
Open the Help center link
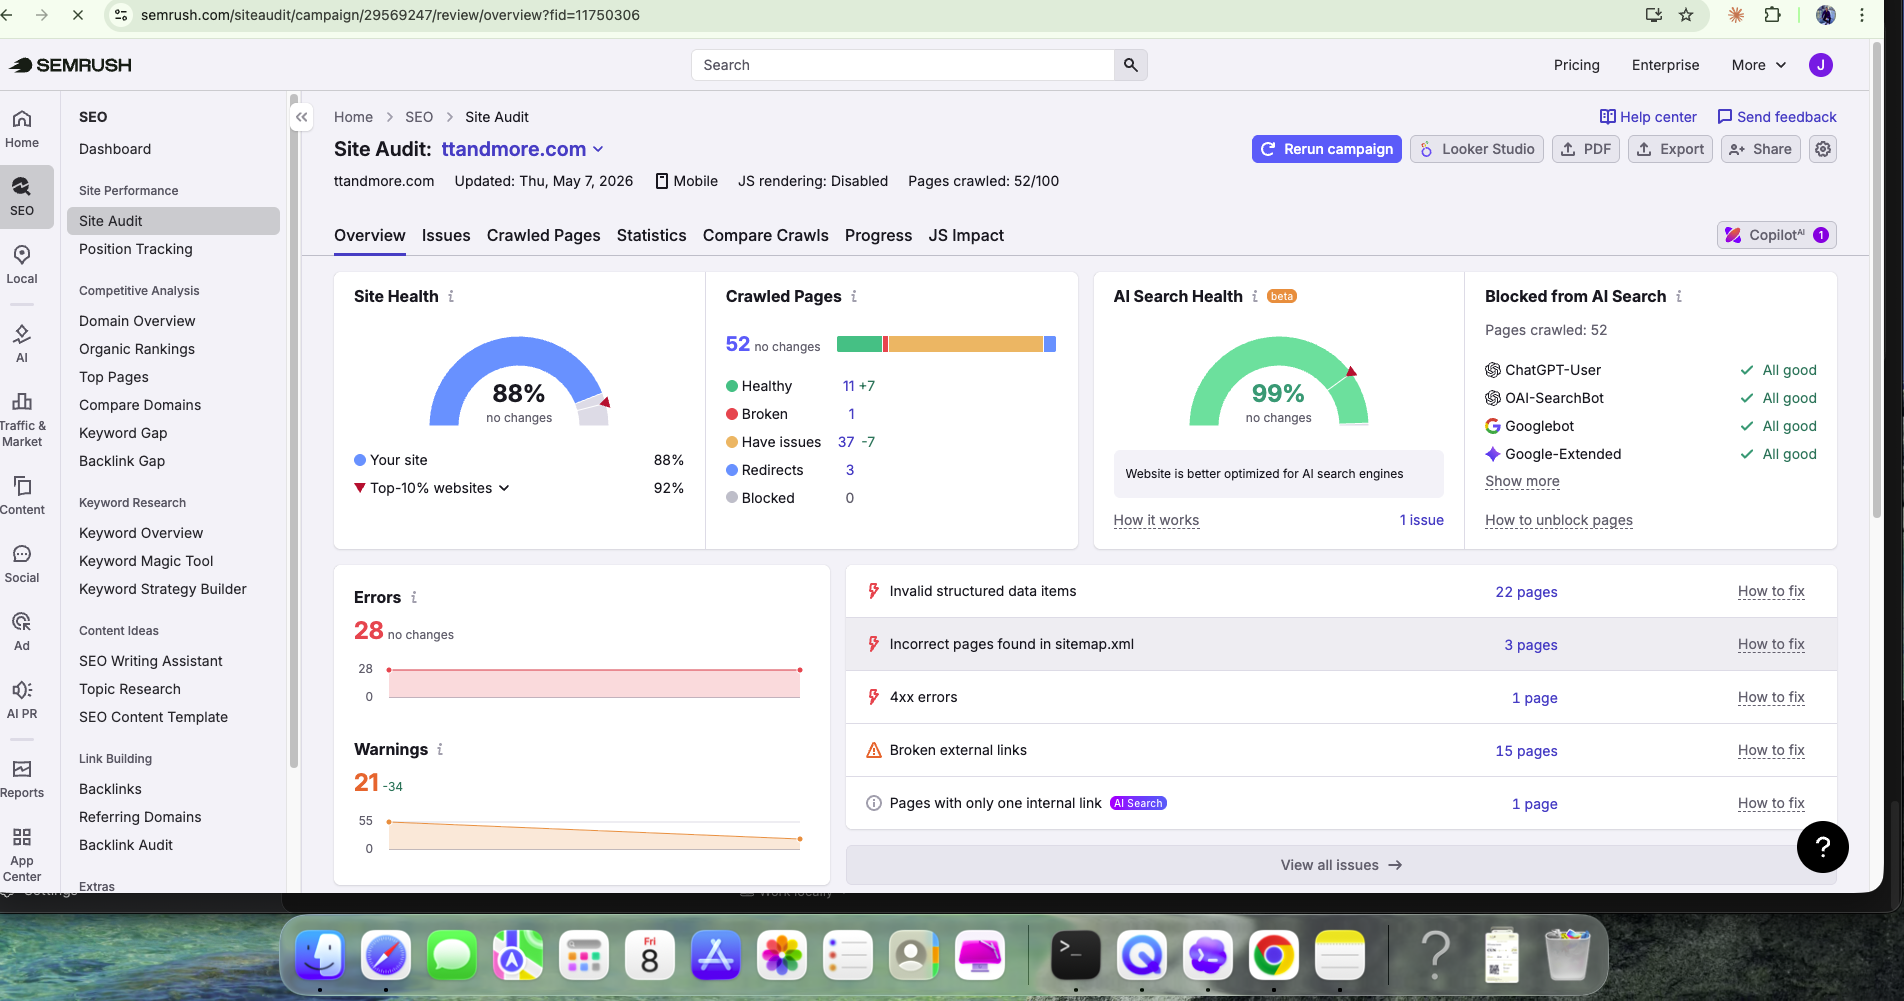[1648, 117]
